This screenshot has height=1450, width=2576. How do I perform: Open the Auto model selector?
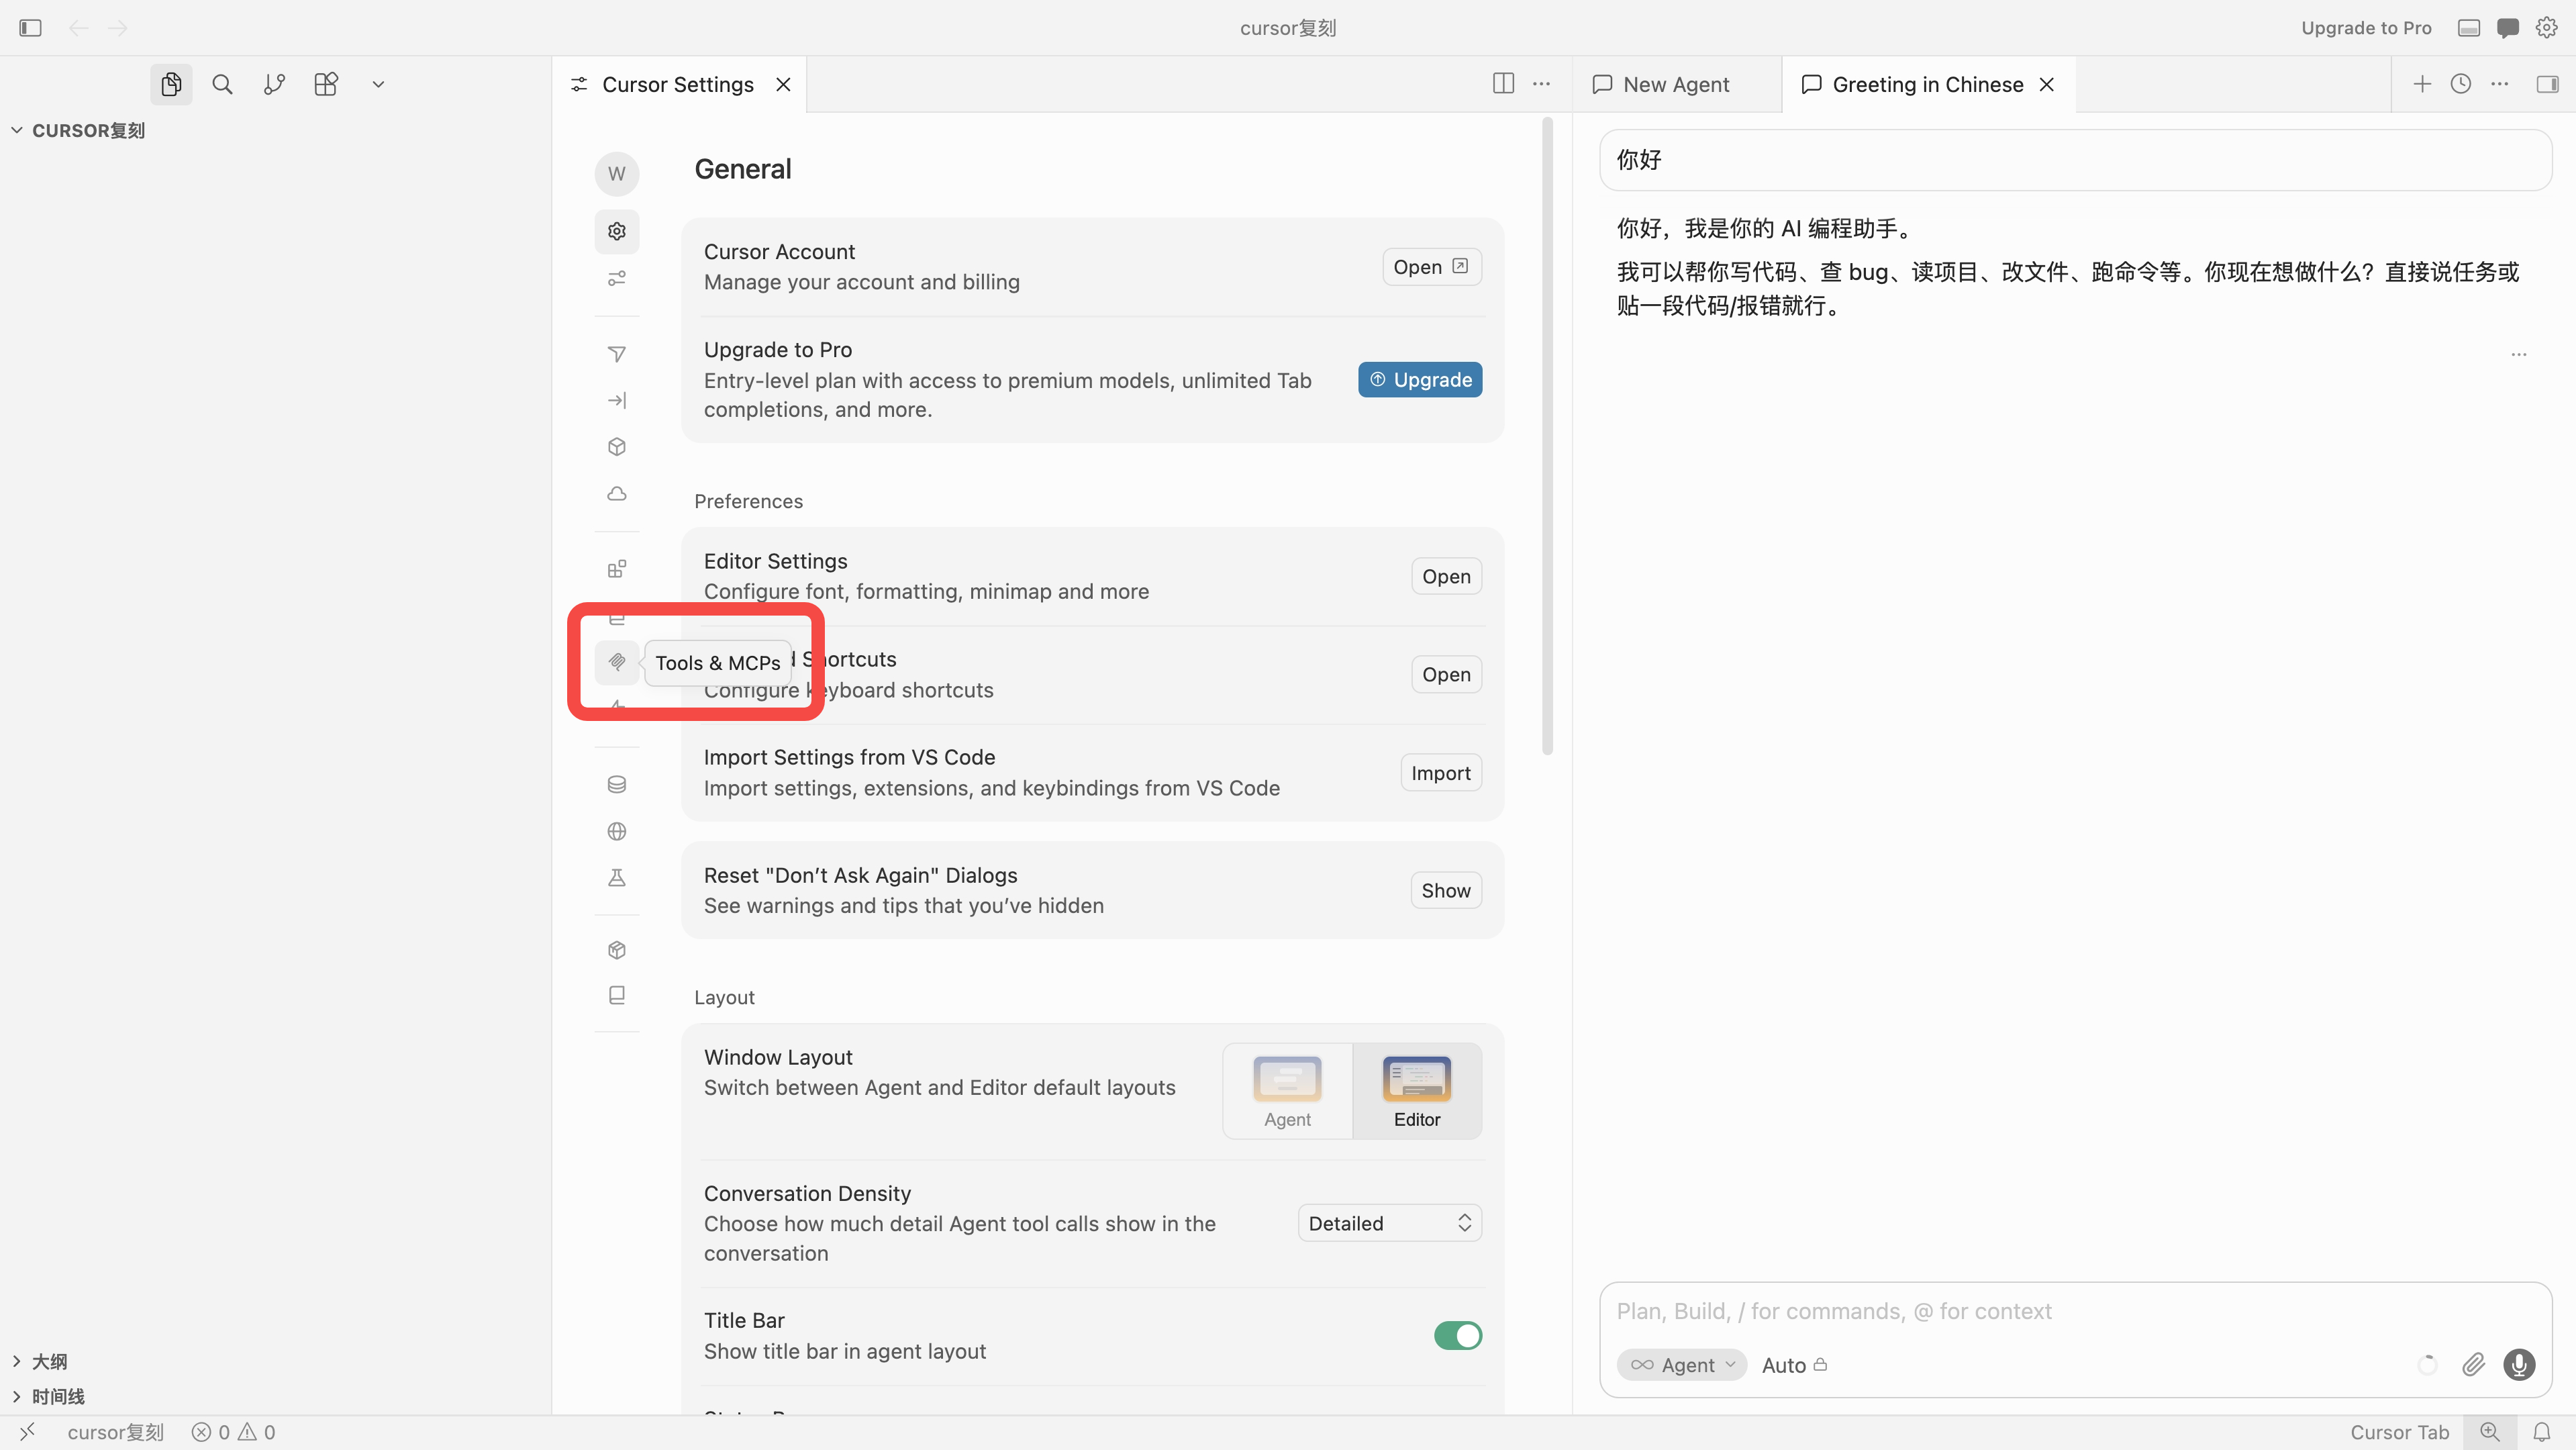[x=1794, y=1365]
